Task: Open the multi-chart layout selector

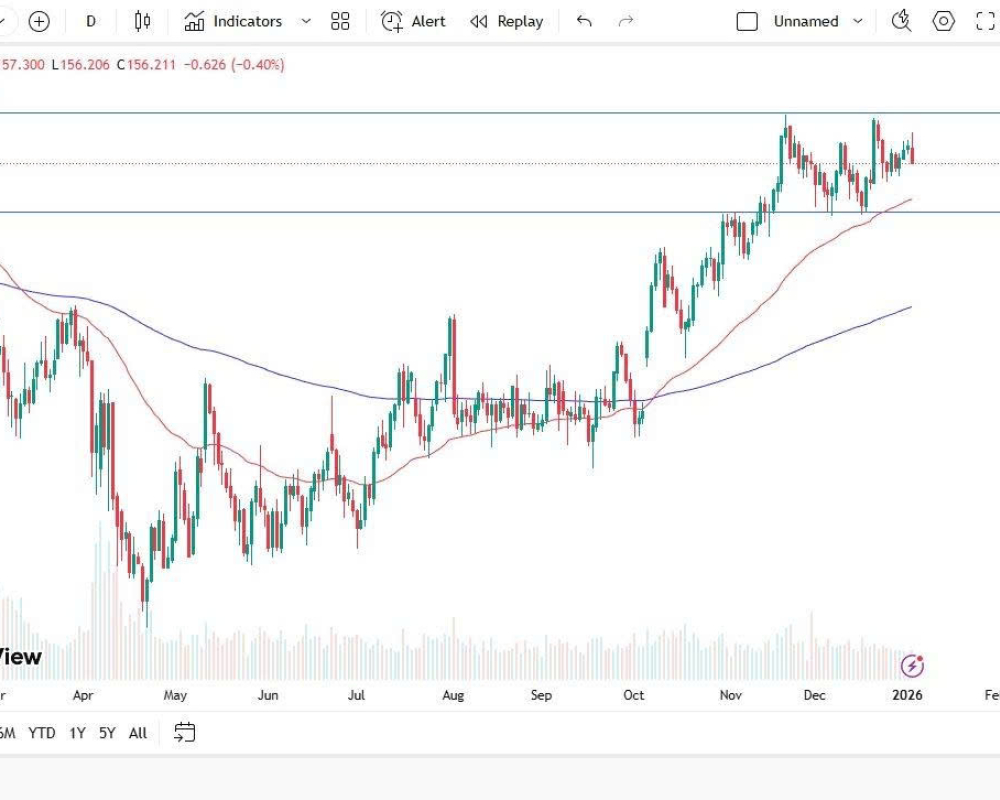Action: pos(339,20)
